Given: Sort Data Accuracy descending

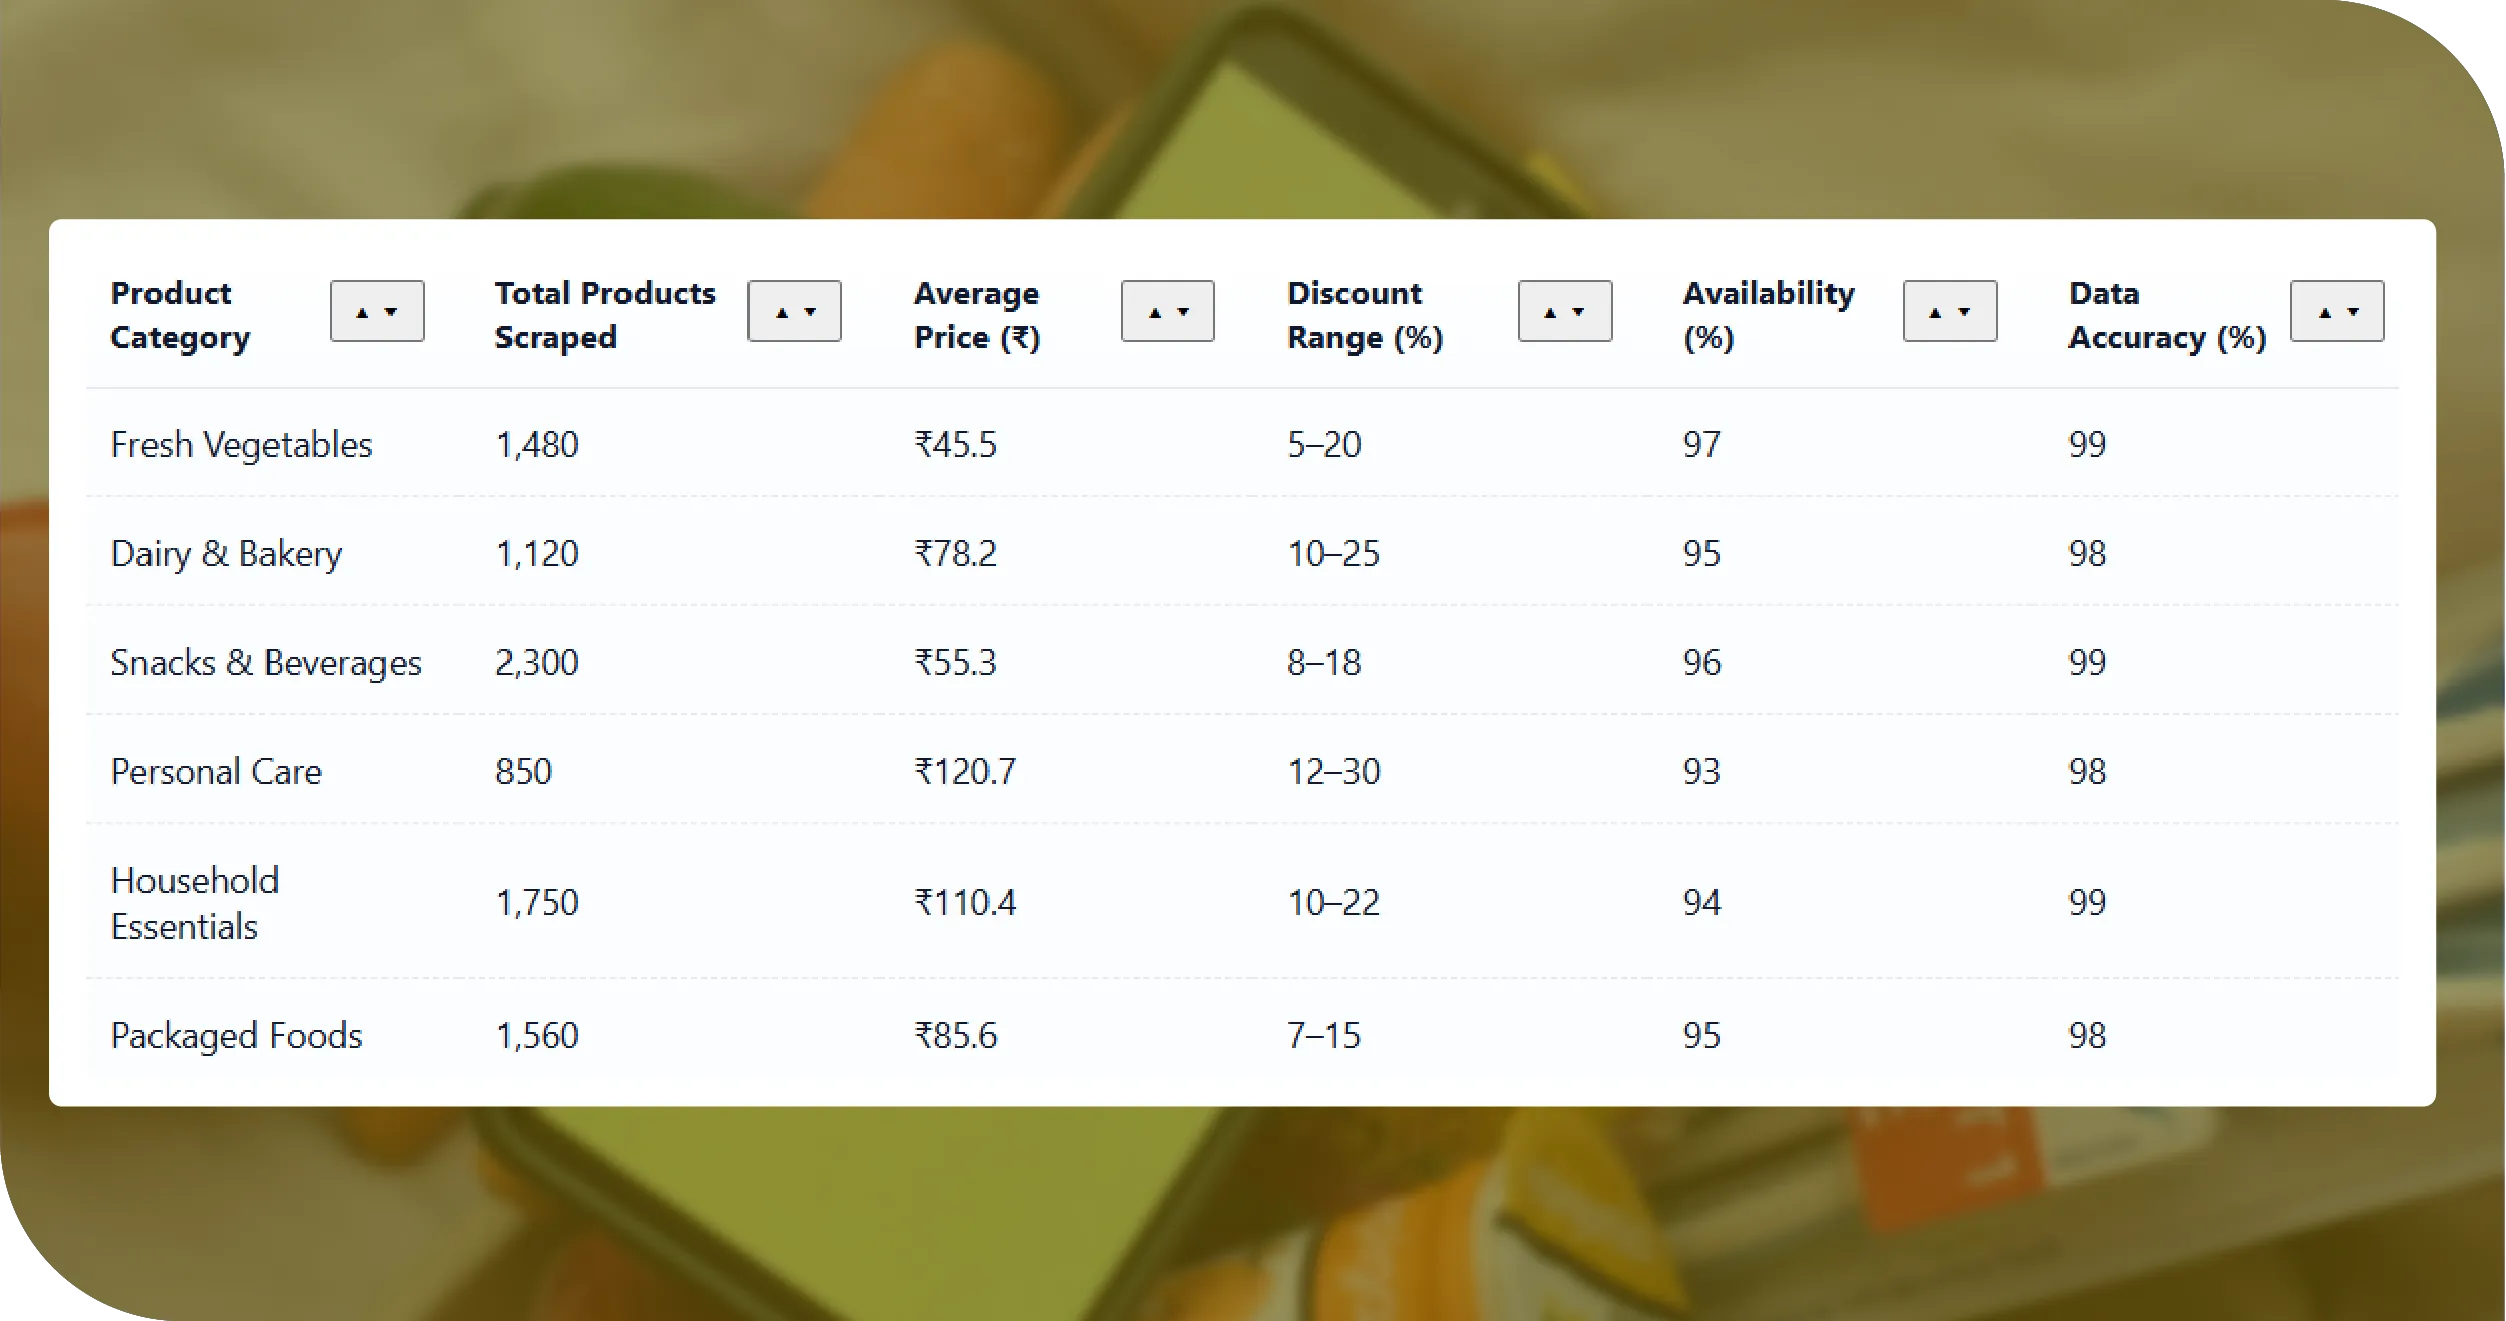Looking at the screenshot, I should pyautogui.click(x=2351, y=313).
